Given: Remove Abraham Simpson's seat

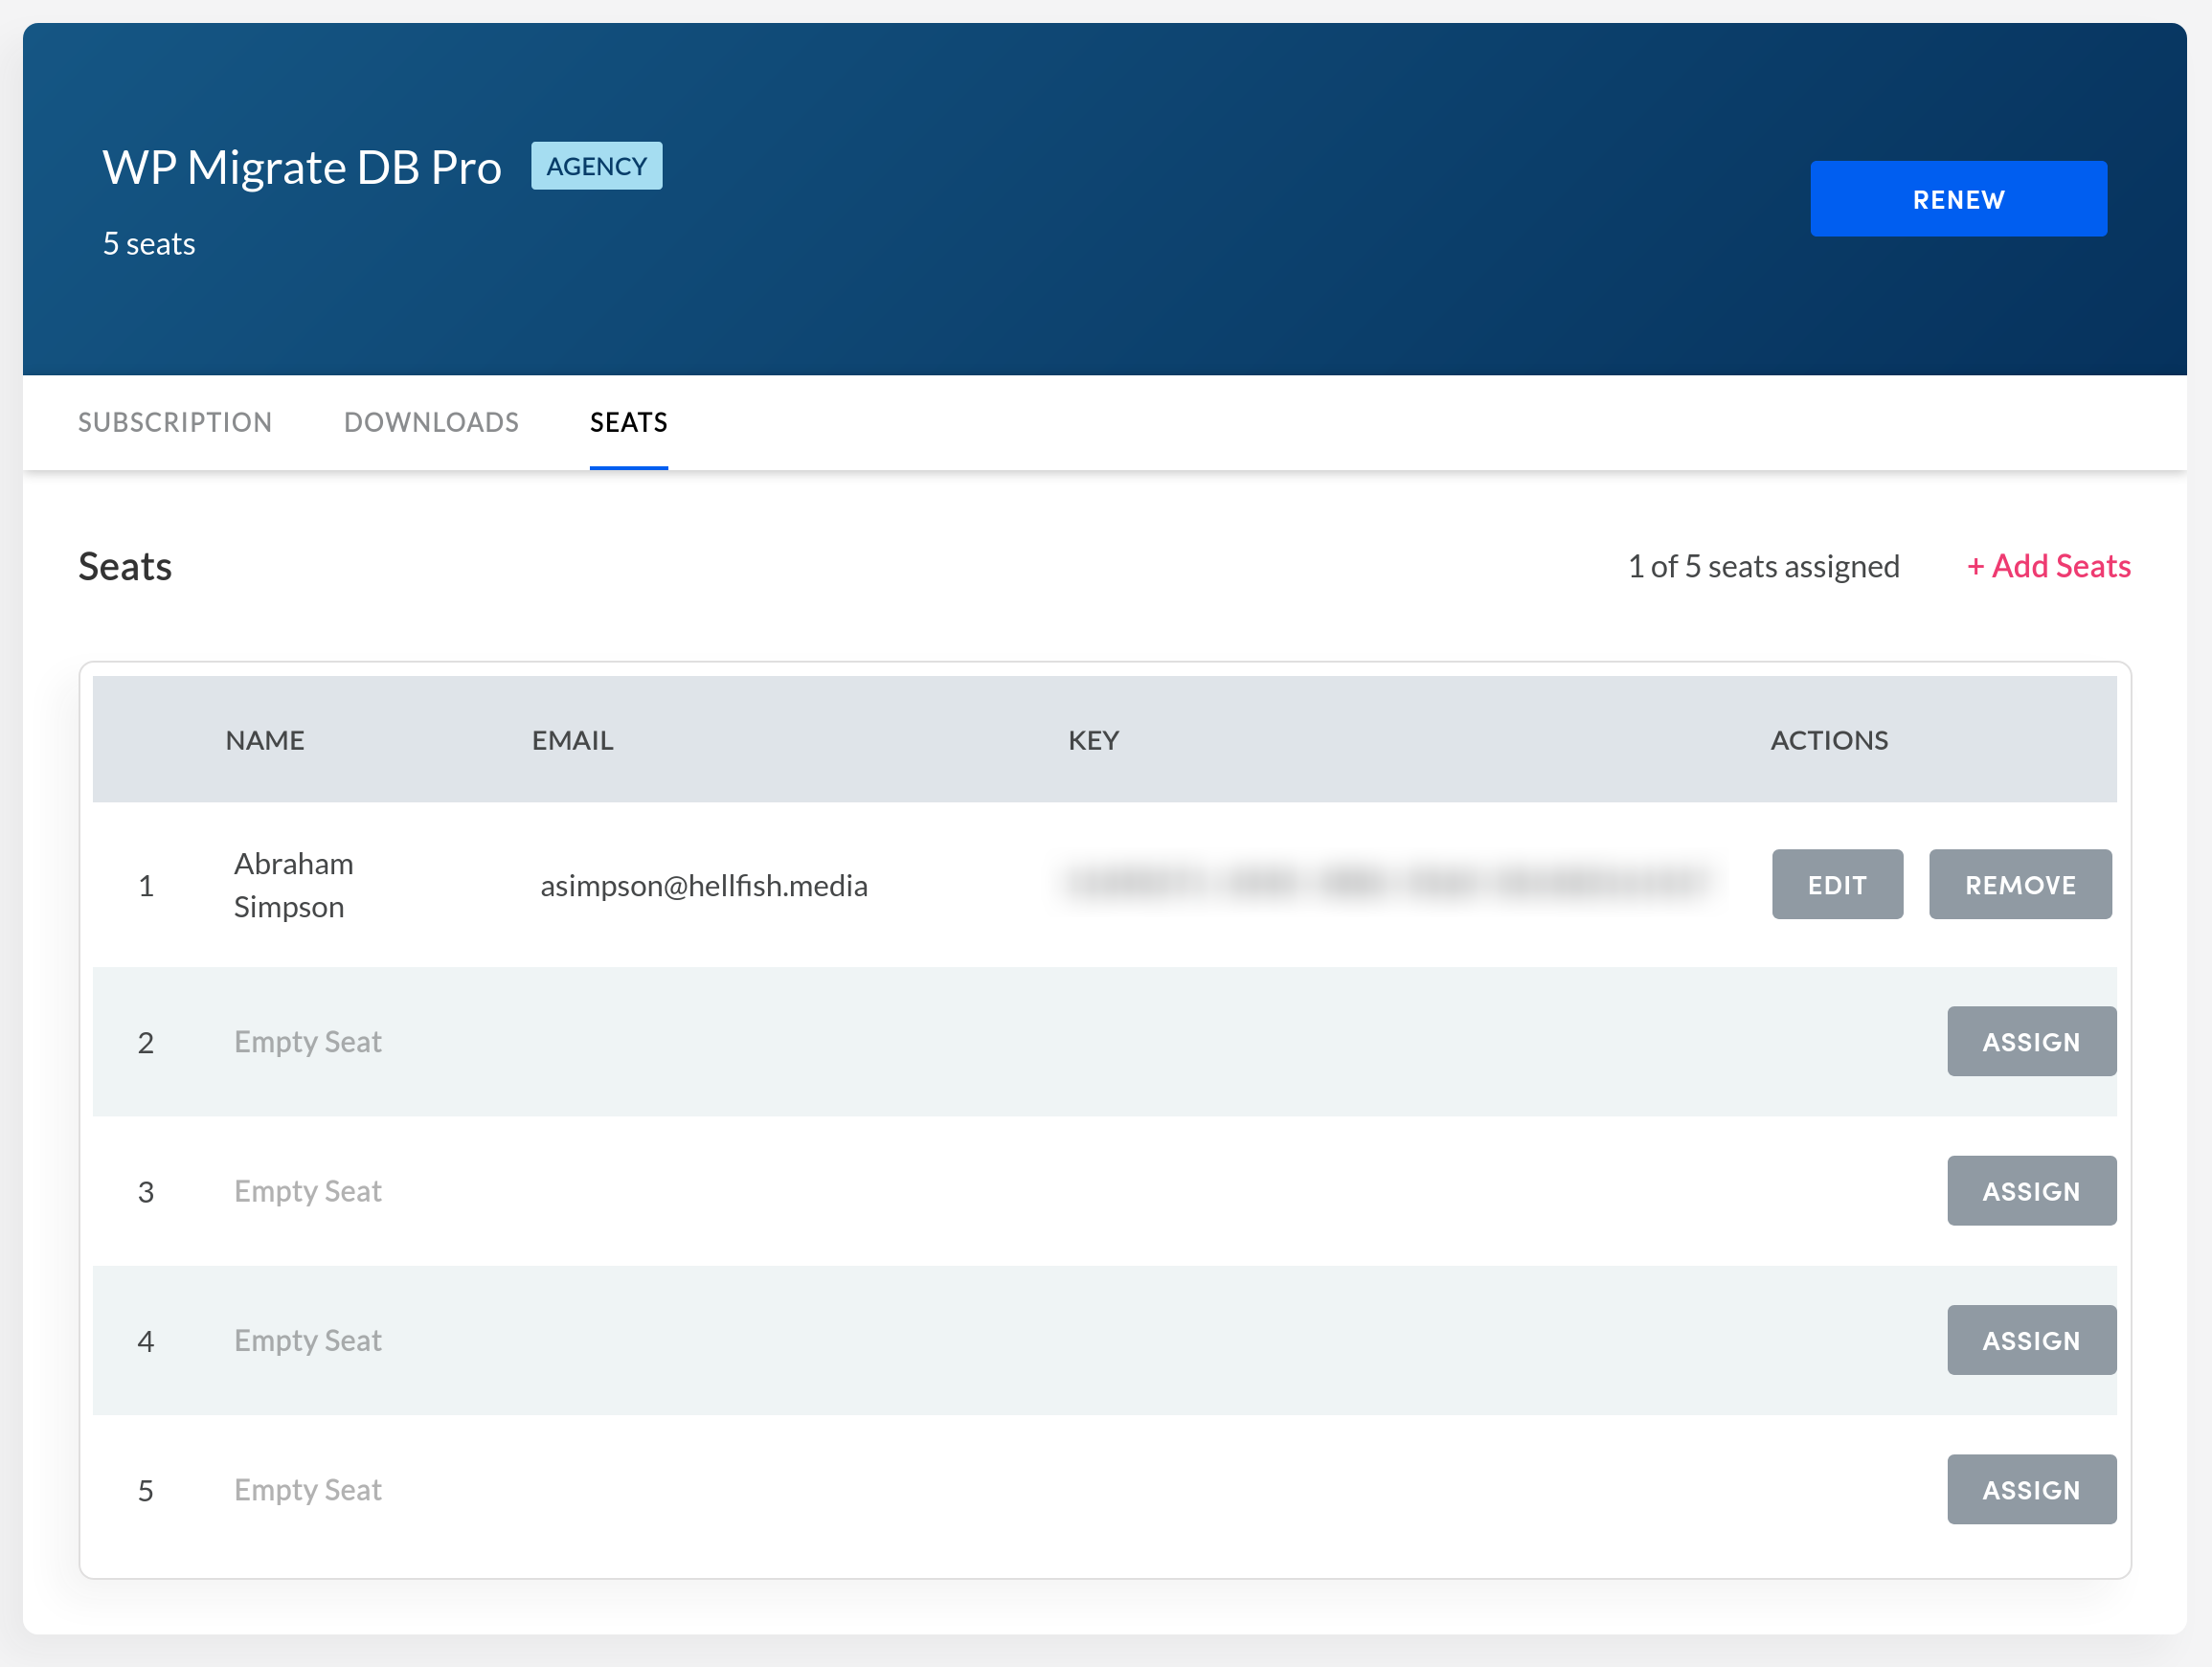Looking at the screenshot, I should (x=2020, y=884).
